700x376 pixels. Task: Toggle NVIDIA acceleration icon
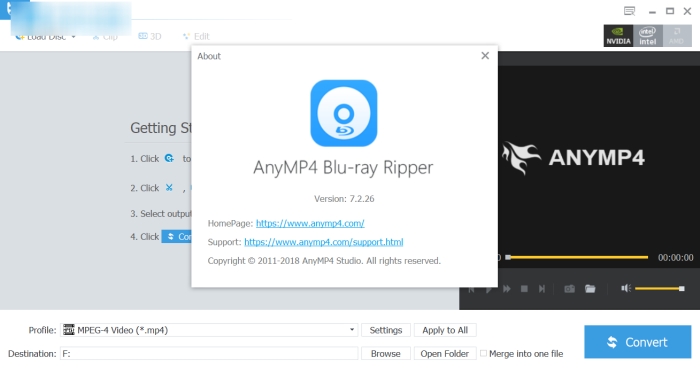coord(618,36)
